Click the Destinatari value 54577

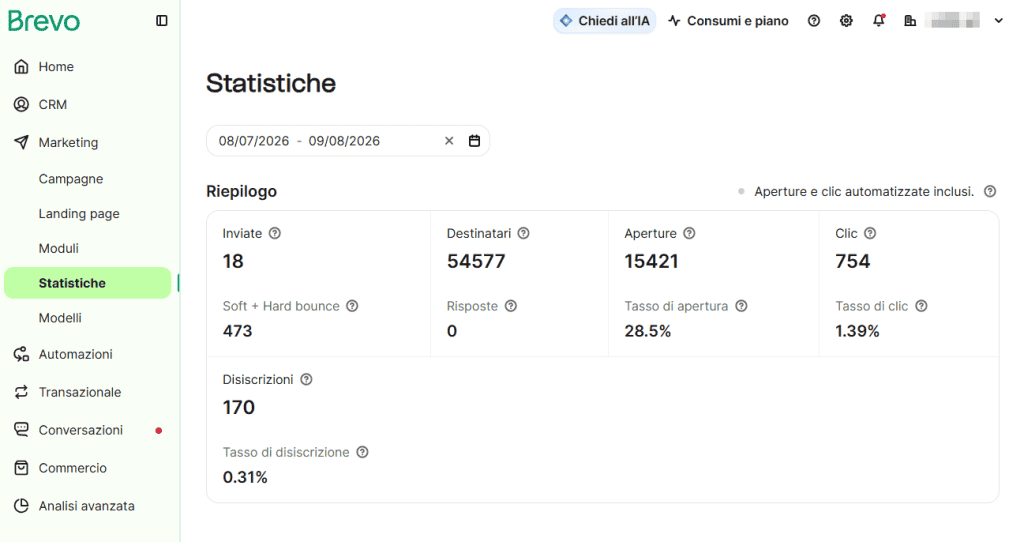click(476, 261)
